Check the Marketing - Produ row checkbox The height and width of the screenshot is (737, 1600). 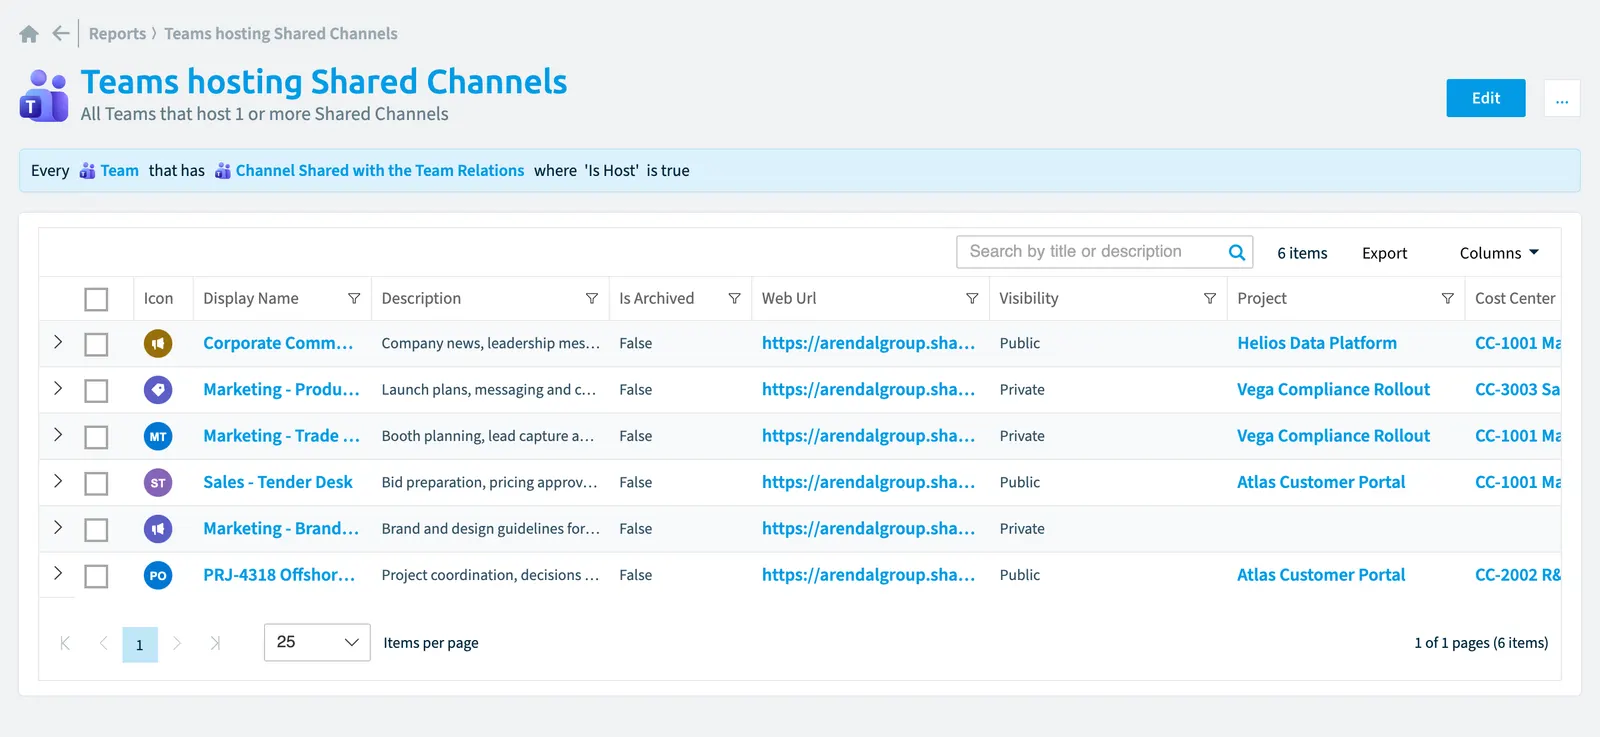point(96,390)
